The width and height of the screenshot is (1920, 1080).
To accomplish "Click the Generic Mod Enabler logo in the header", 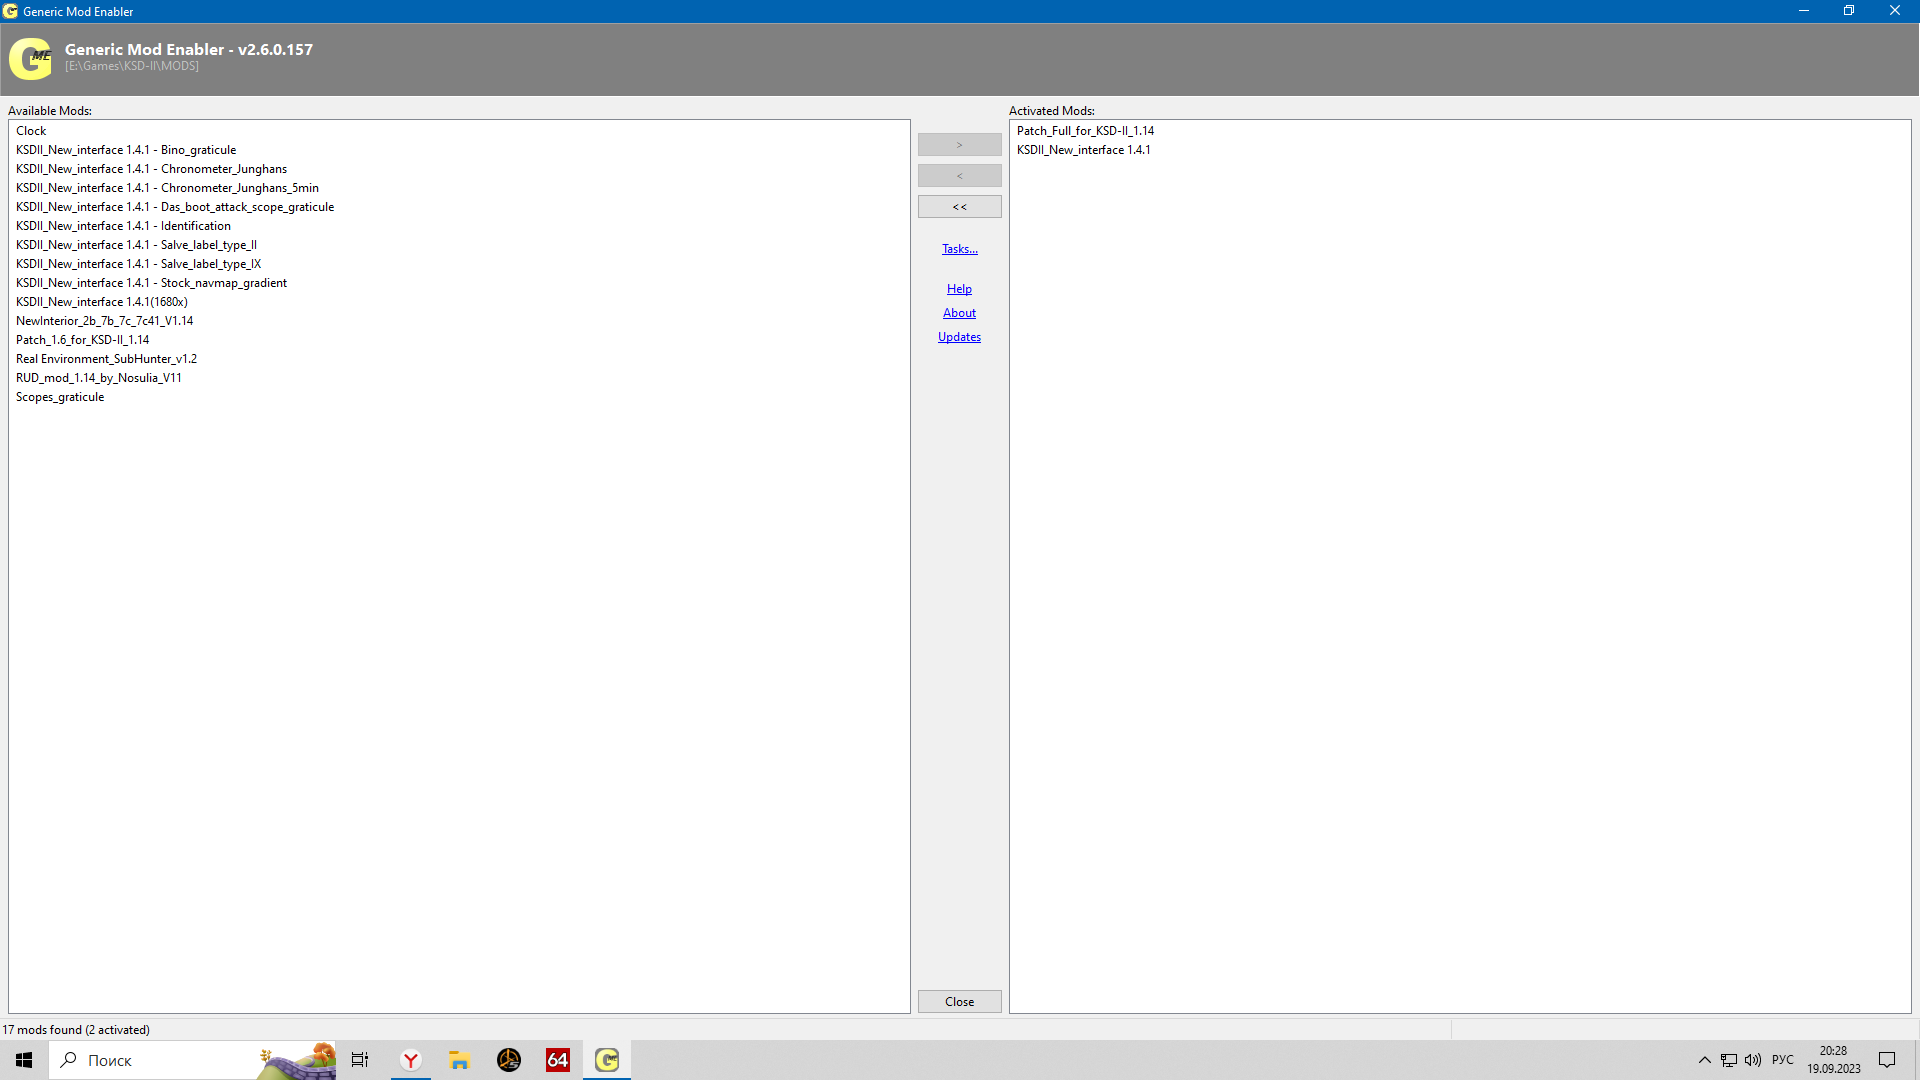I will coord(31,59).
